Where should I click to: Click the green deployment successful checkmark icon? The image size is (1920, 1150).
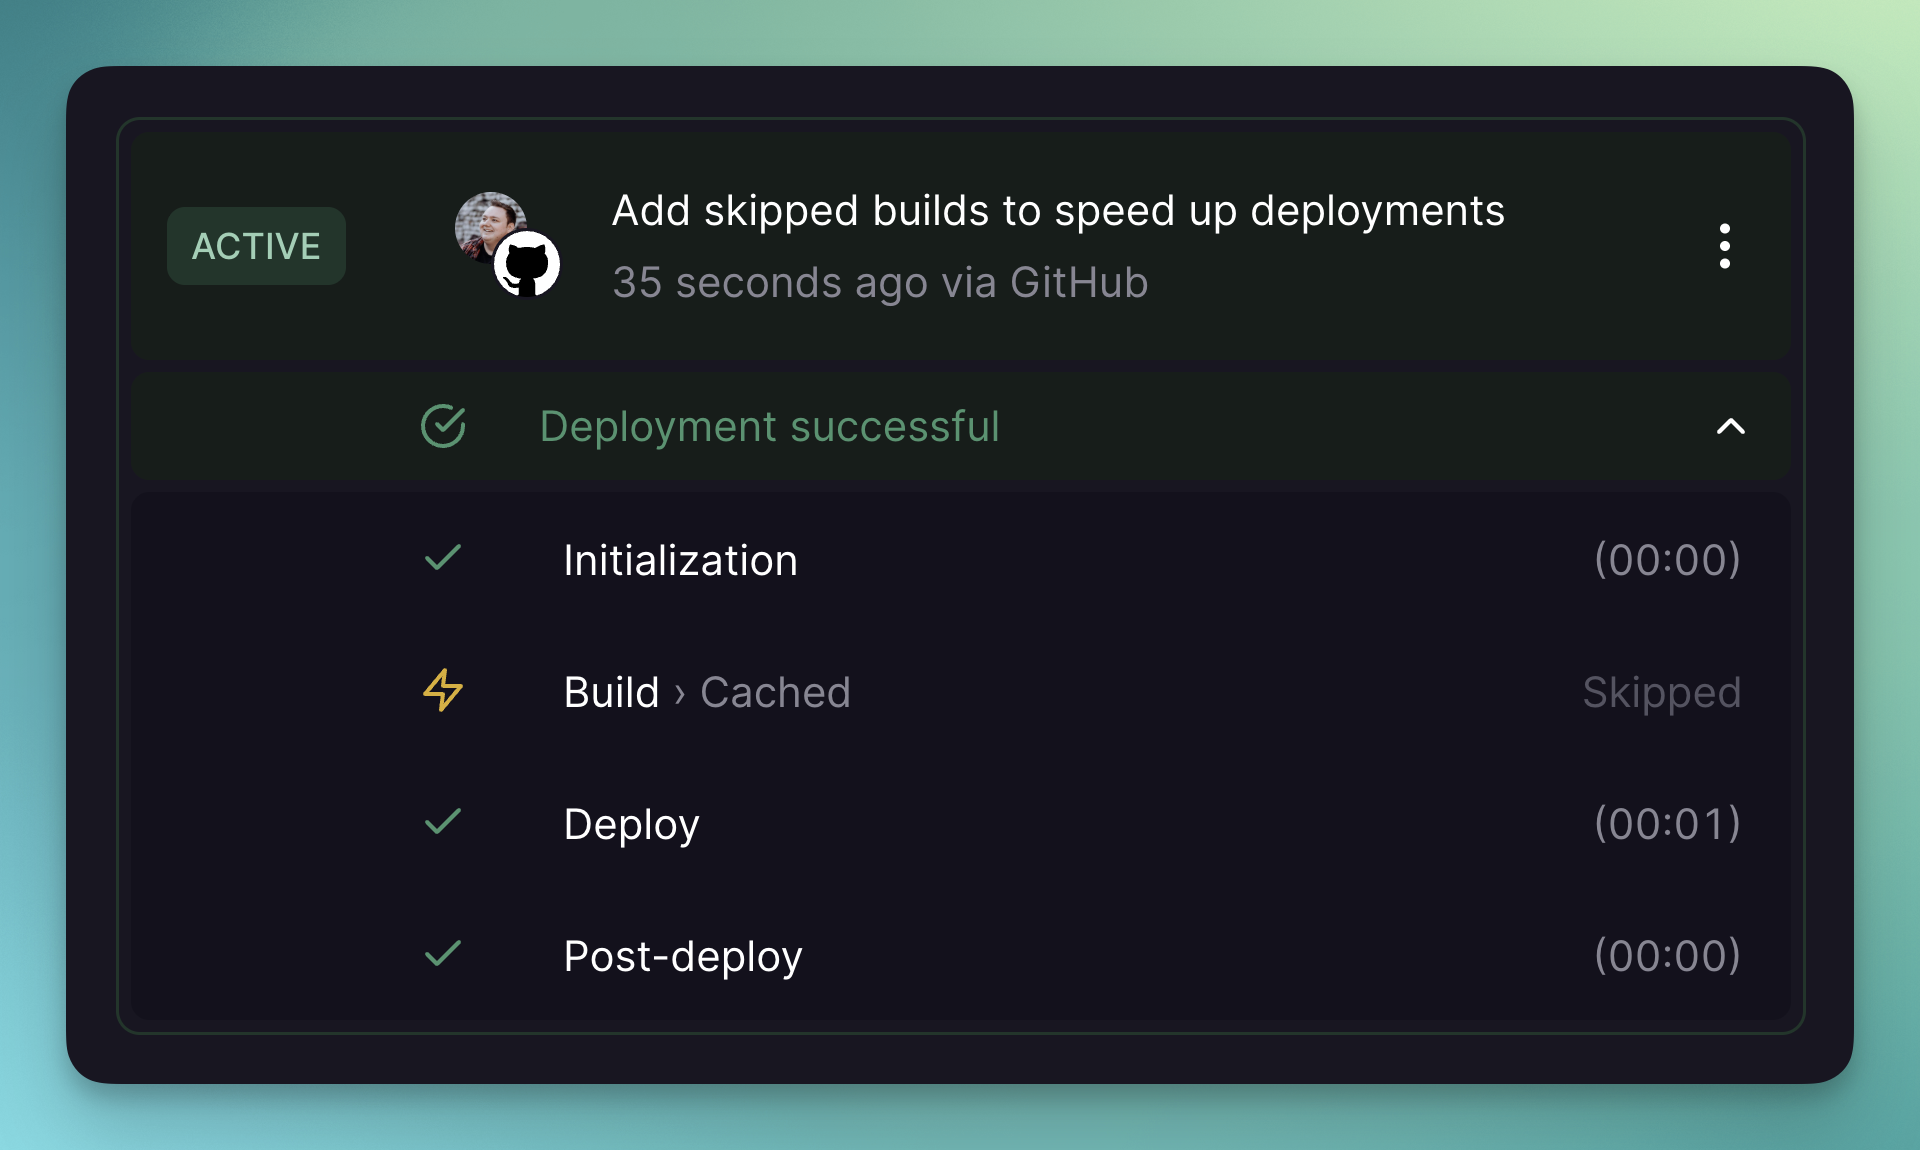point(443,426)
